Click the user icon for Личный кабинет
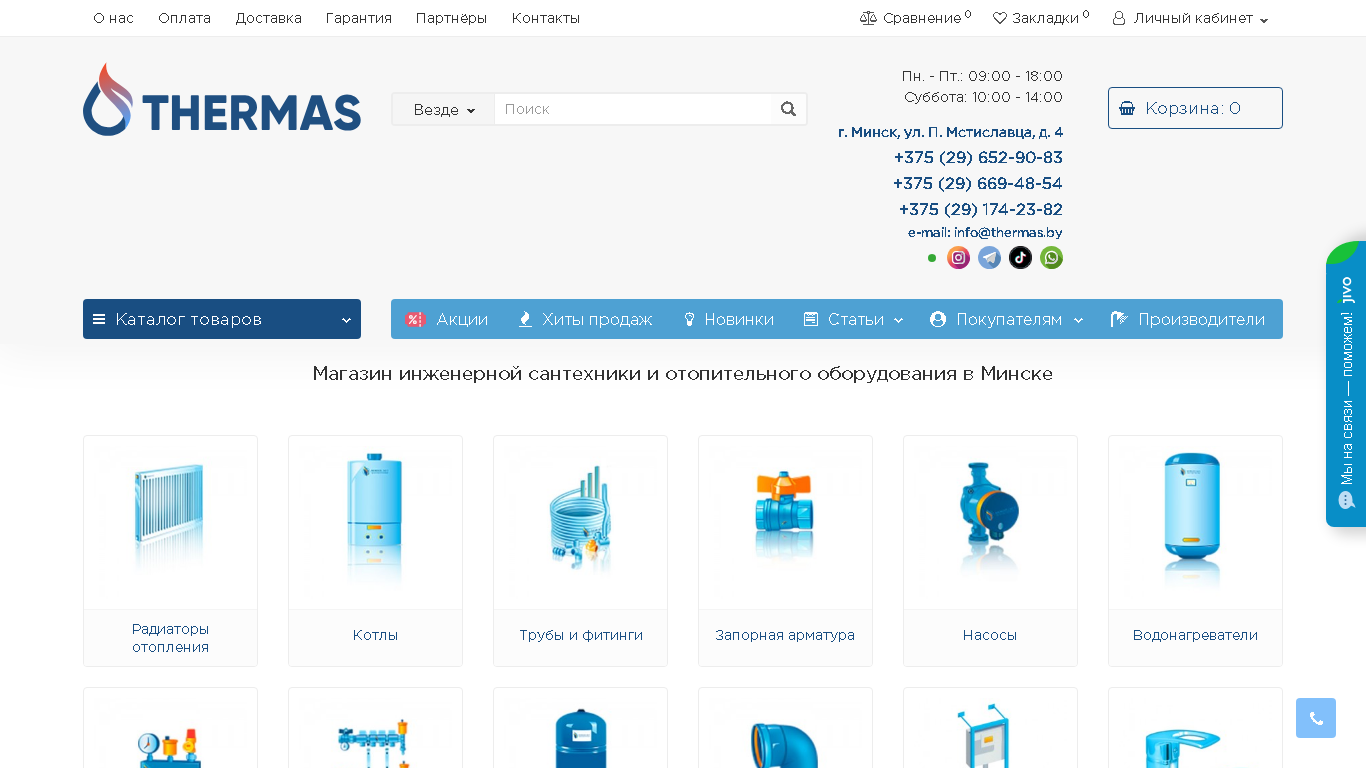The image size is (1366, 768). coord(1119,18)
